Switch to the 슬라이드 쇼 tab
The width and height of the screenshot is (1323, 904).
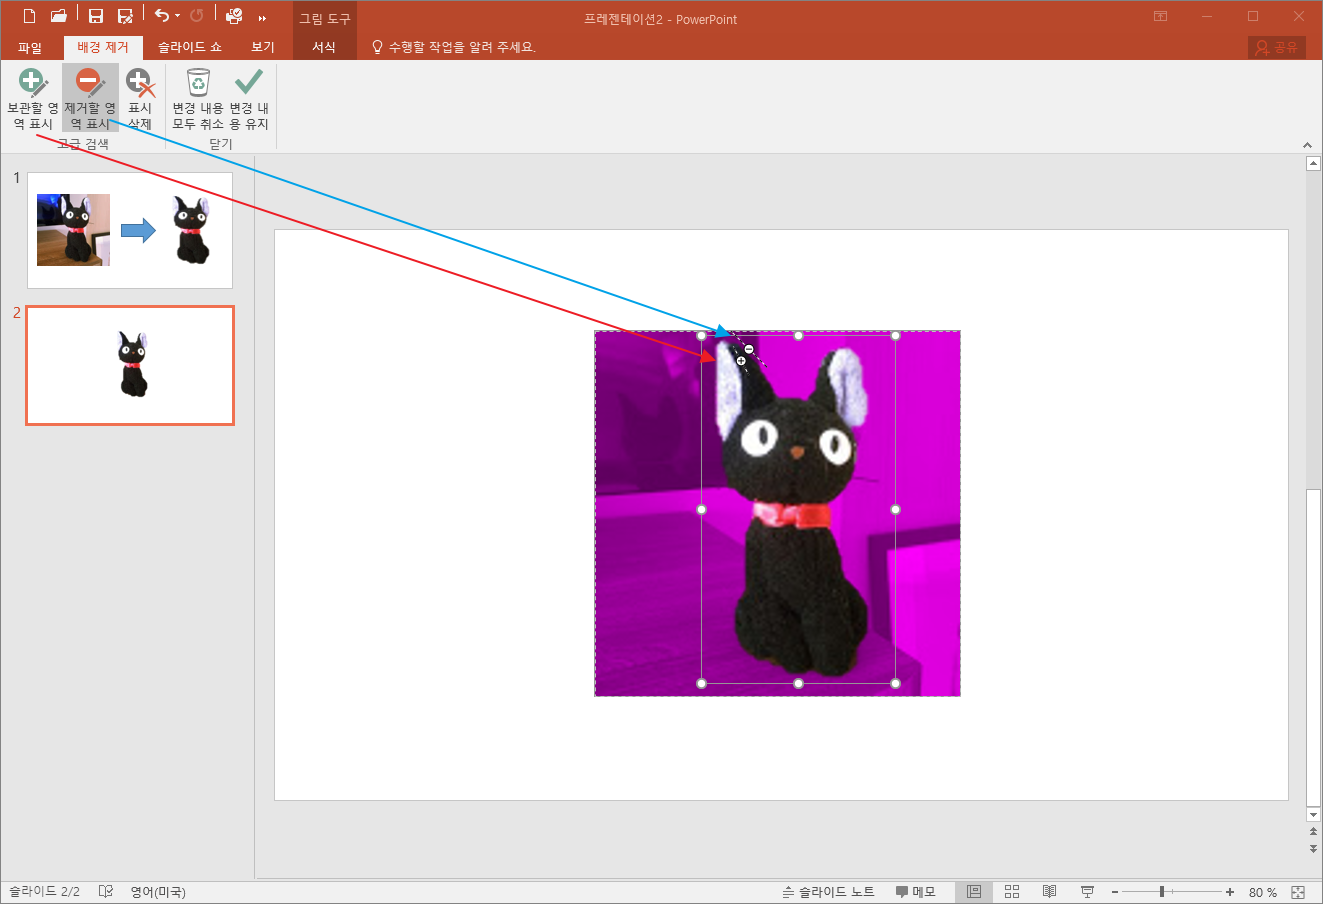(x=190, y=47)
